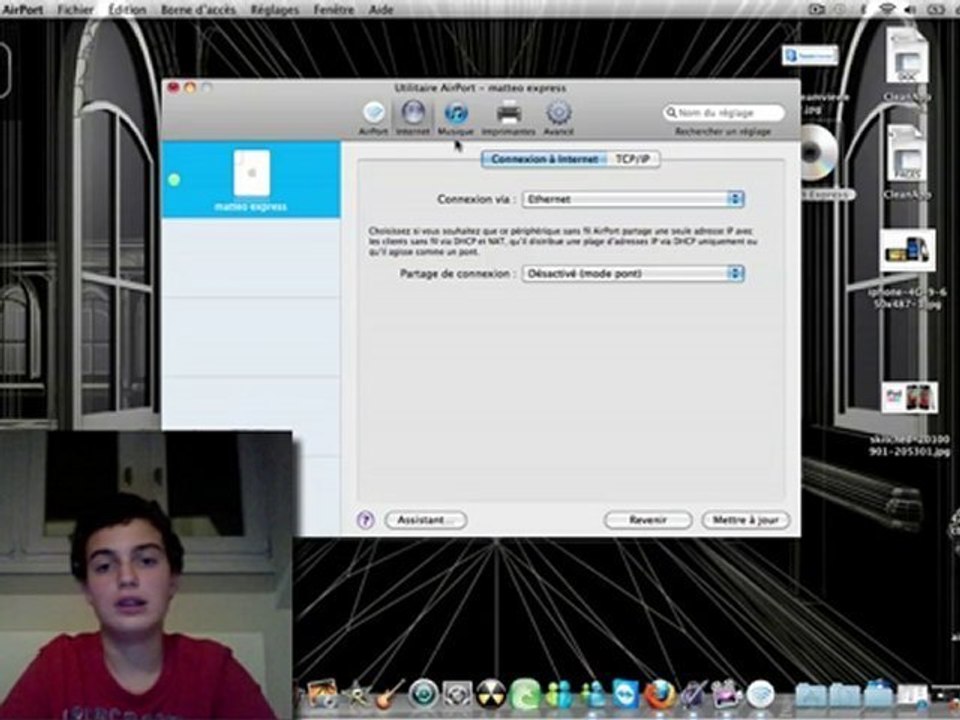This screenshot has width=960, height=720.
Task: Open the Réglages menu
Action: click(x=275, y=9)
